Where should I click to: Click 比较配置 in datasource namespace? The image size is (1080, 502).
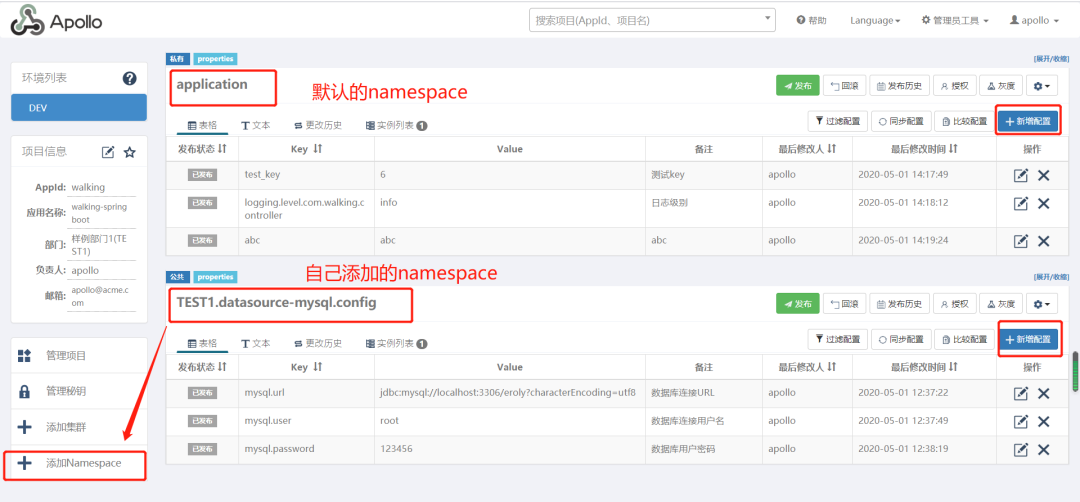click(964, 339)
